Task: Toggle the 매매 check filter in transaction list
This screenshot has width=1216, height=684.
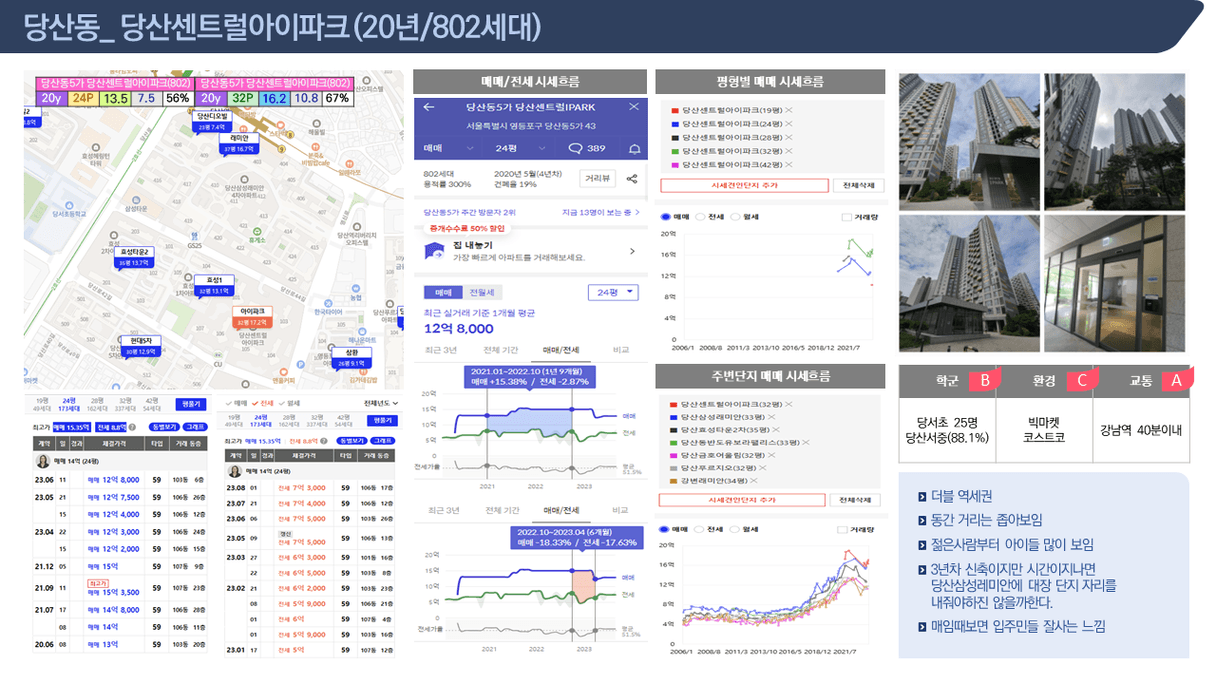Action: click(238, 402)
